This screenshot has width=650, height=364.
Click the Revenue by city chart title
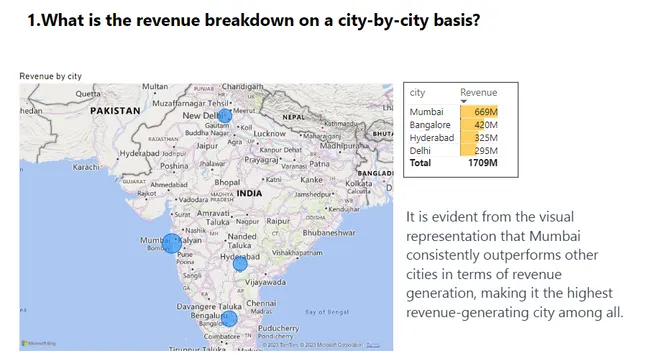click(x=51, y=76)
